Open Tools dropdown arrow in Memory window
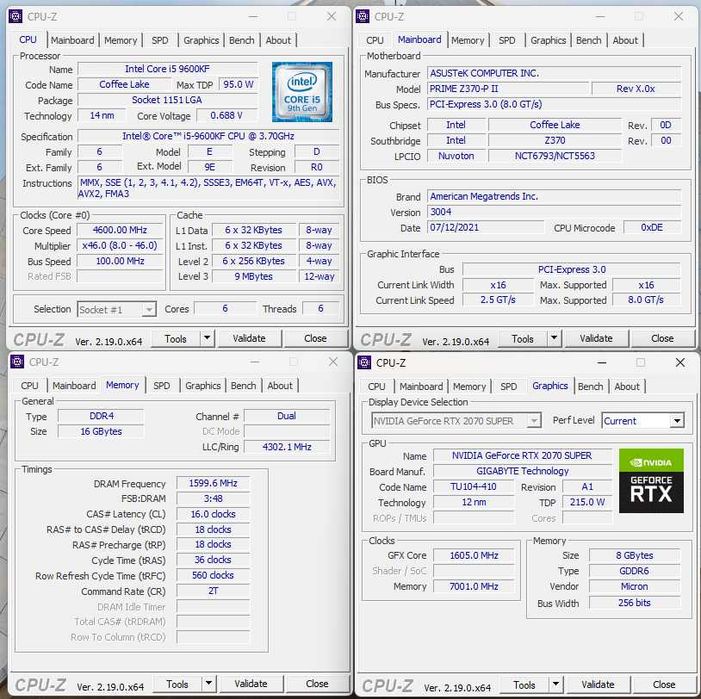Viewport: 701px width, 699px height. pyautogui.click(x=209, y=684)
